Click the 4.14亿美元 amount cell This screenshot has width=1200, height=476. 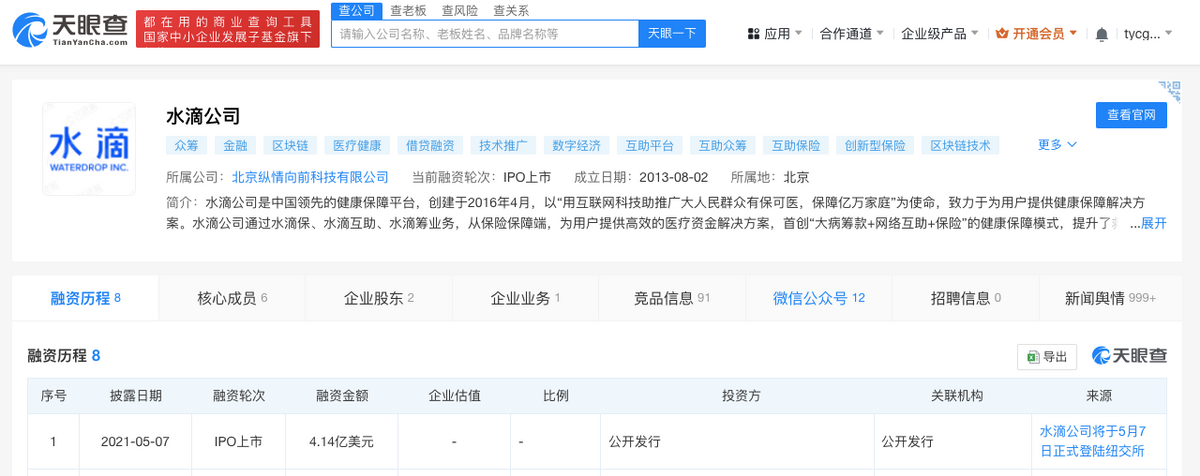(x=342, y=440)
